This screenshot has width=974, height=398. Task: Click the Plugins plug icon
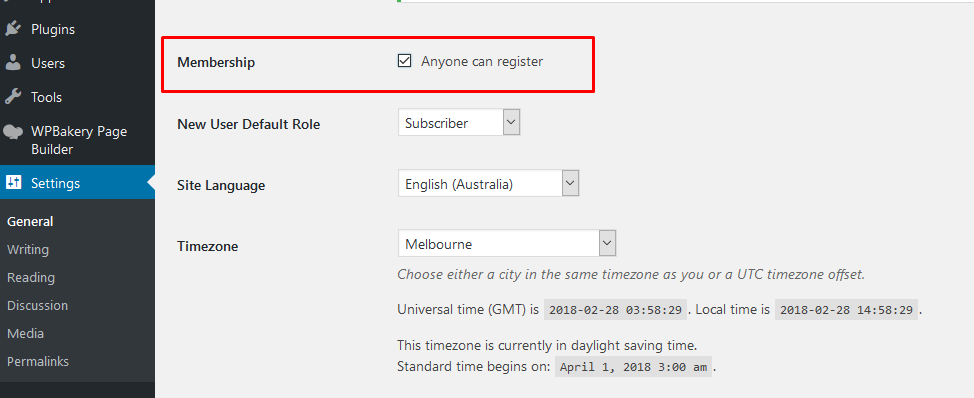tap(13, 29)
